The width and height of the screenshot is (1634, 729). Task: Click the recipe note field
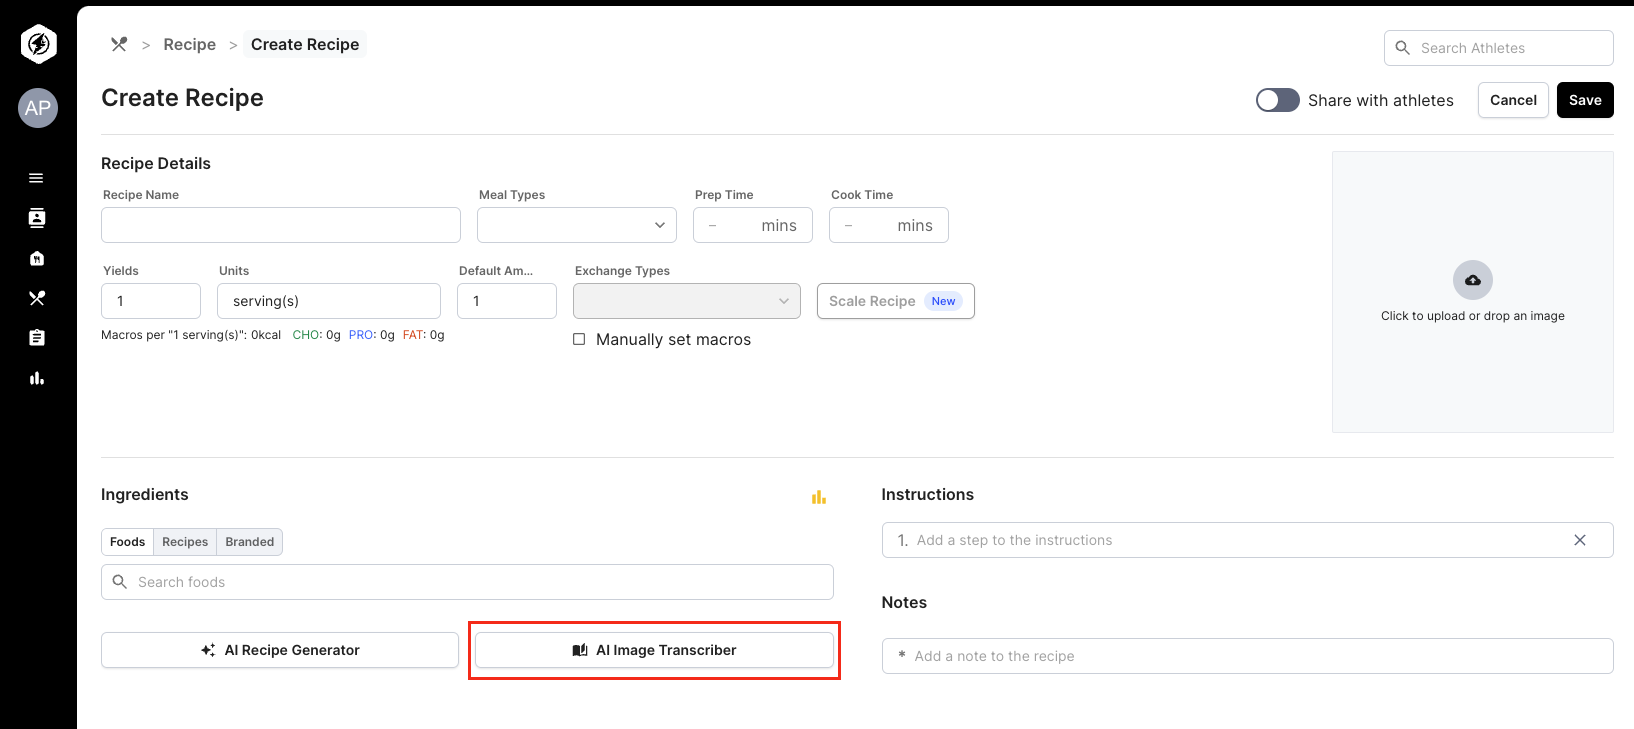[x=1248, y=656]
